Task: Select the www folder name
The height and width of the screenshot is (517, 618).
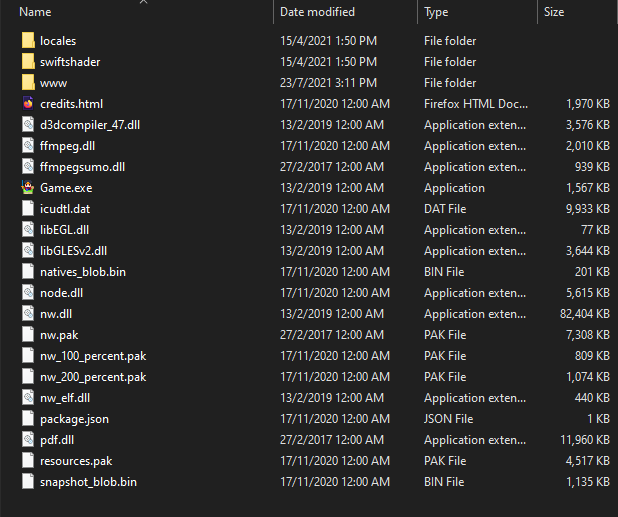Action: [x=54, y=83]
